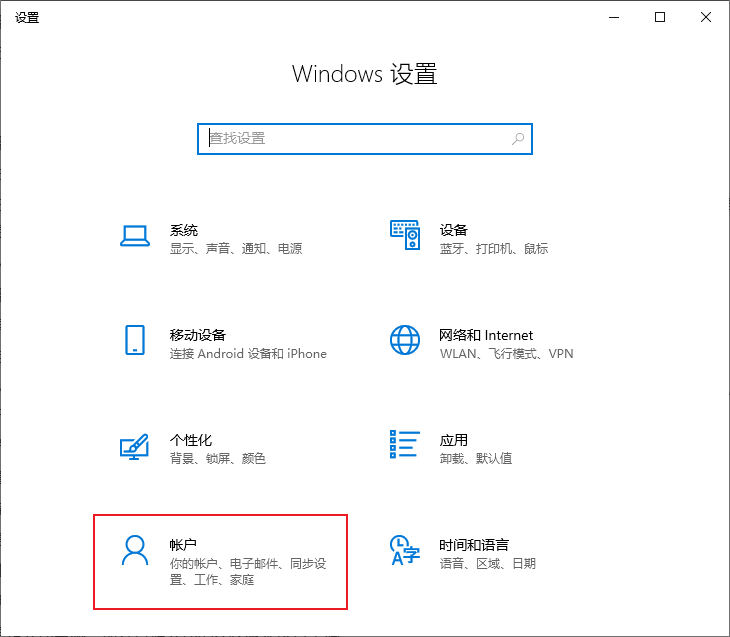Focus the 查找设置 search field

[365, 139]
